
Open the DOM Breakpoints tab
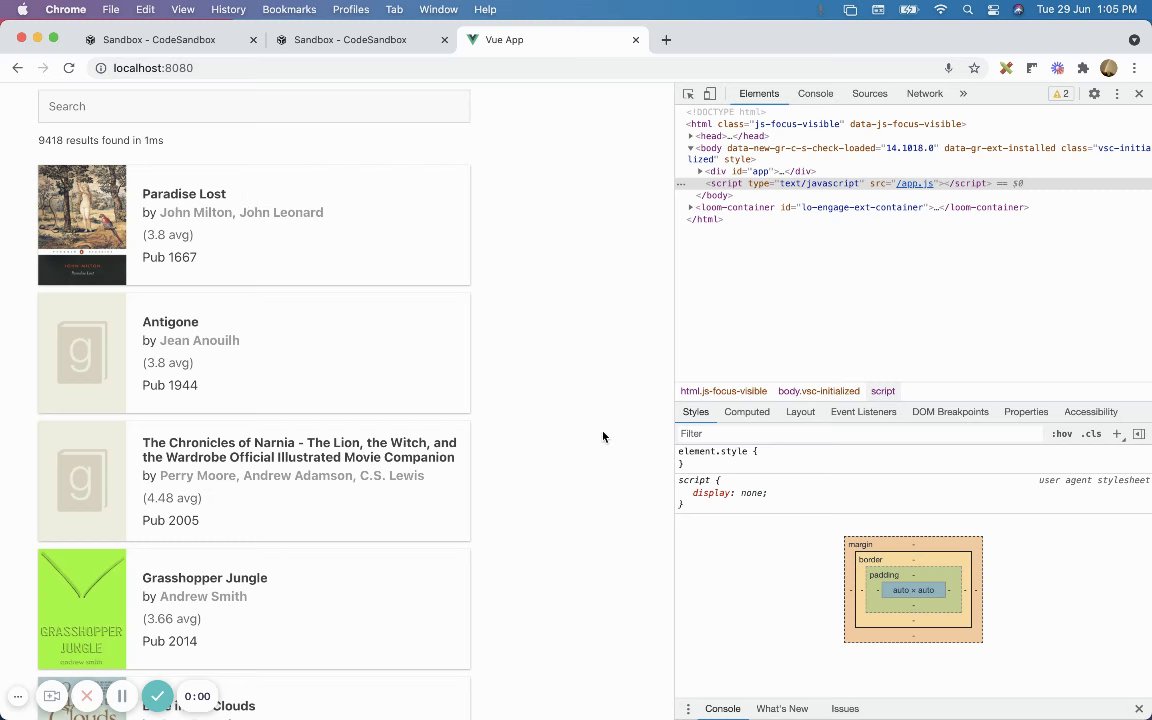click(x=950, y=412)
